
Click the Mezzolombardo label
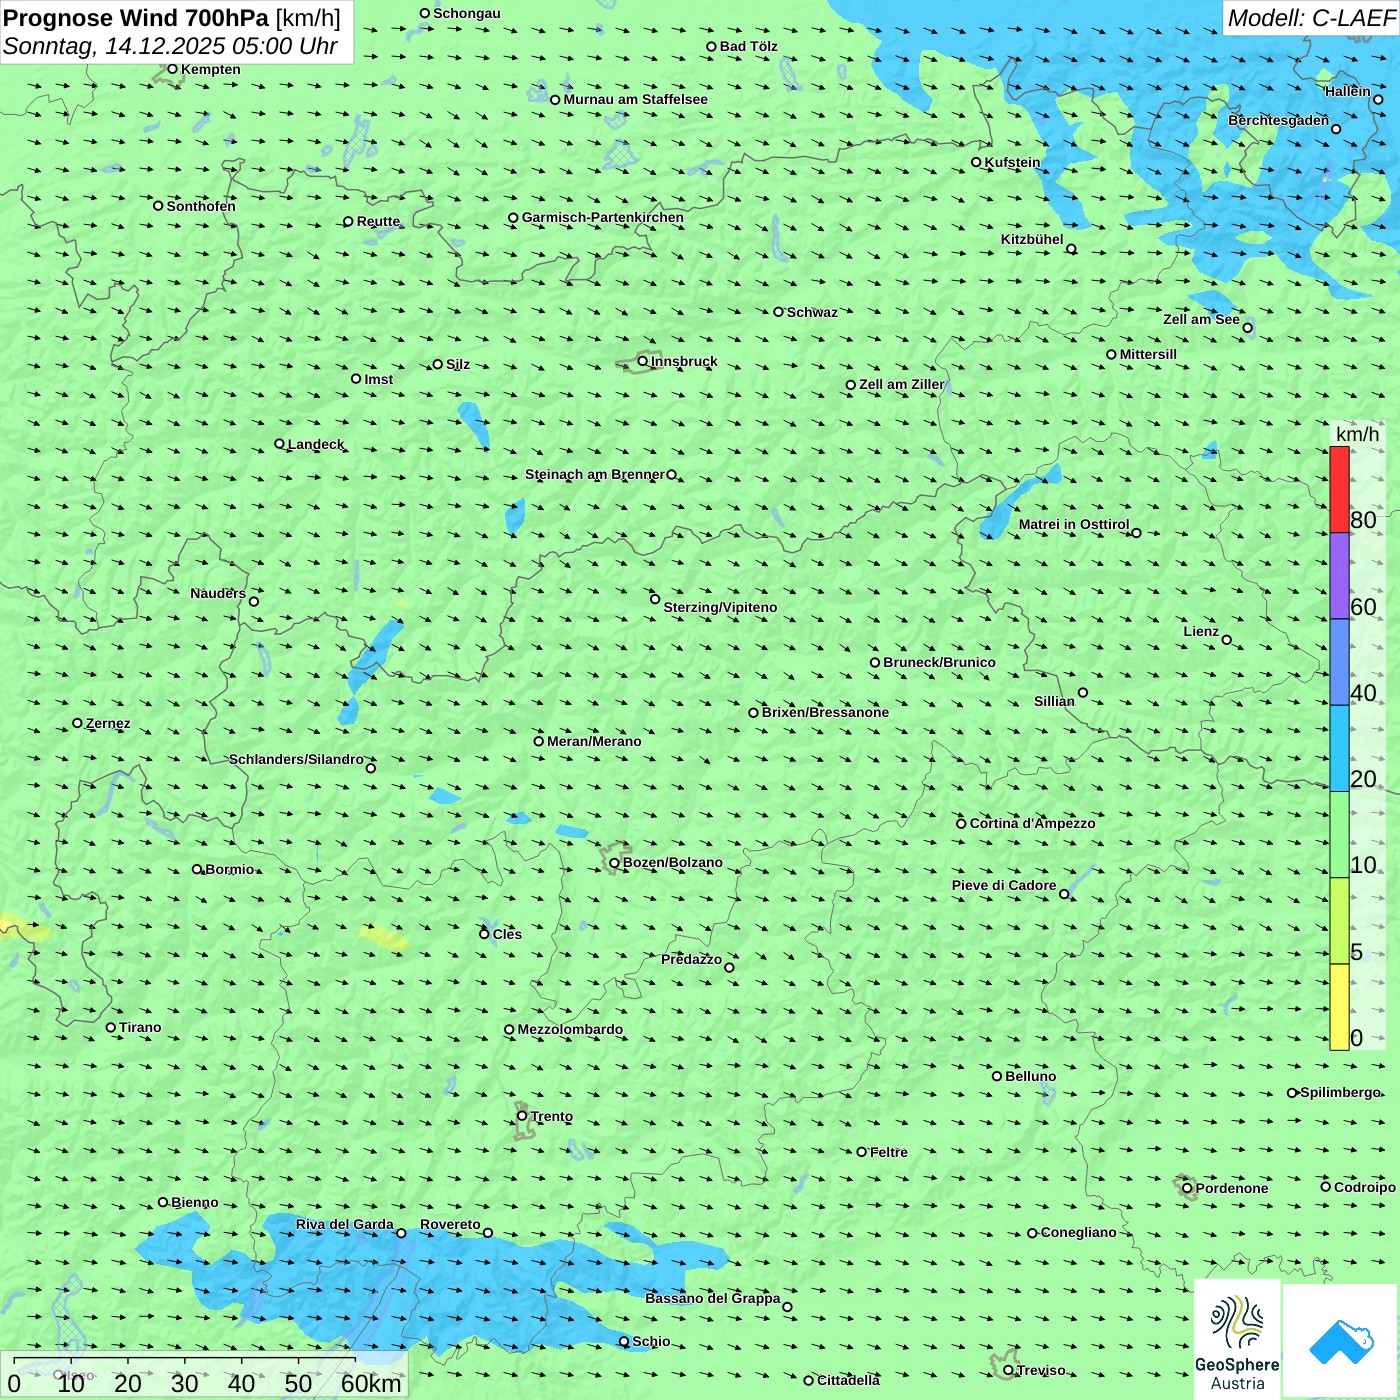pyautogui.click(x=570, y=1029)
